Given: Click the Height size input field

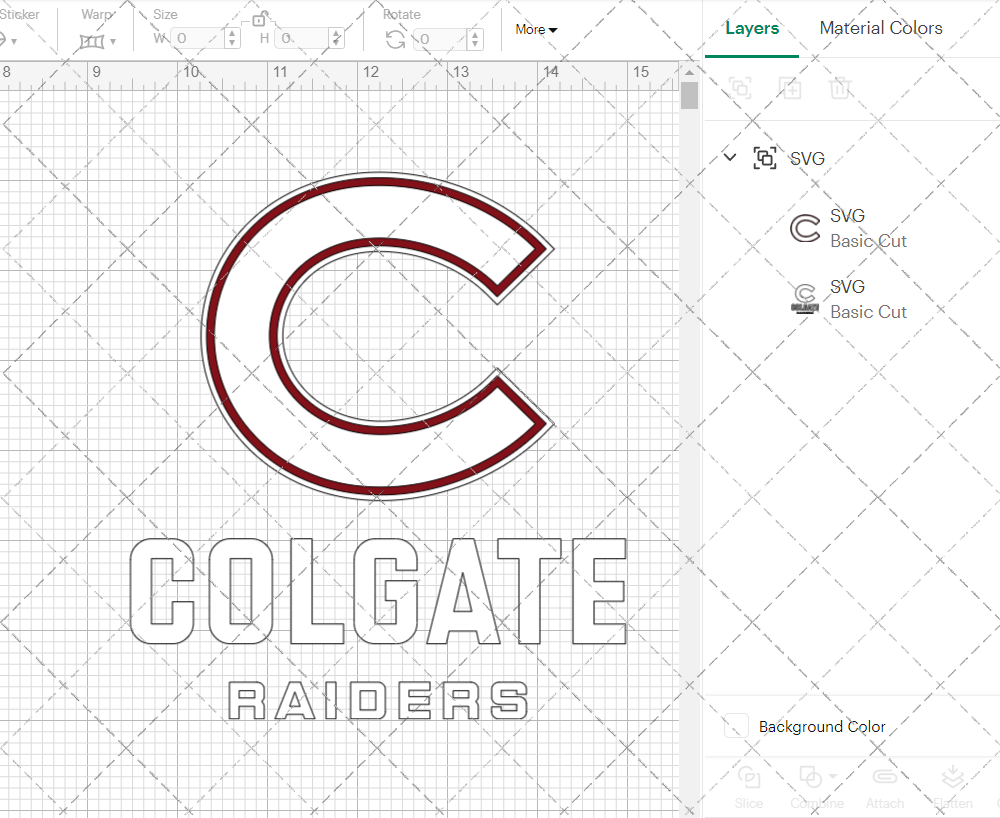Looking at the screenshot, I should coord(302,38).
